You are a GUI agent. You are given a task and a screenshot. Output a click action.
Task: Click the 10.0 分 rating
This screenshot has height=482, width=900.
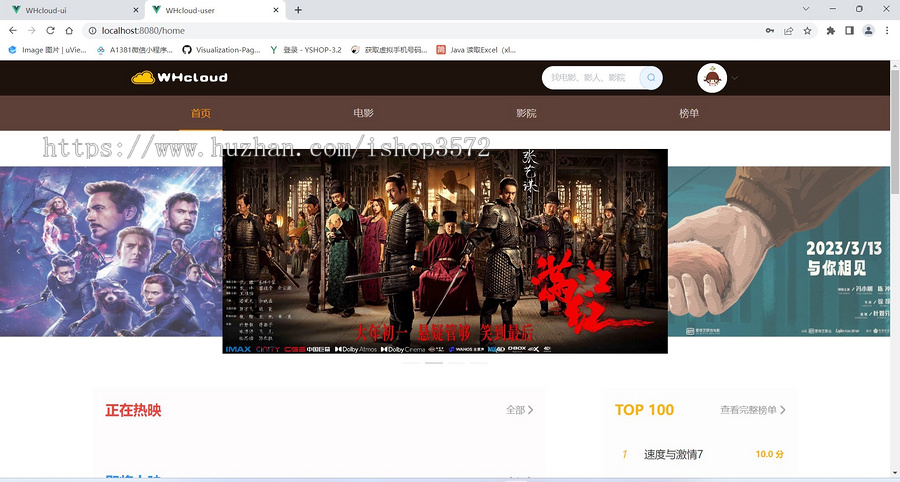(769, 454)
